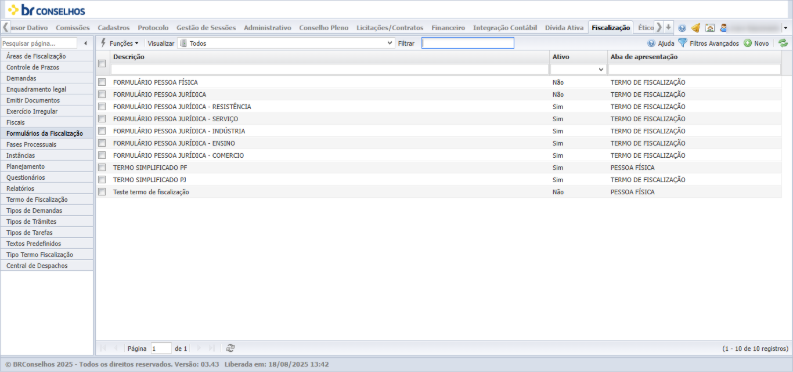The height and width of the screenshot is (372, 793).
Task: Check the PESSOA JURÍDICA - ENSINO checkbox
Action: pyautogui.click(x=102, y=143)
